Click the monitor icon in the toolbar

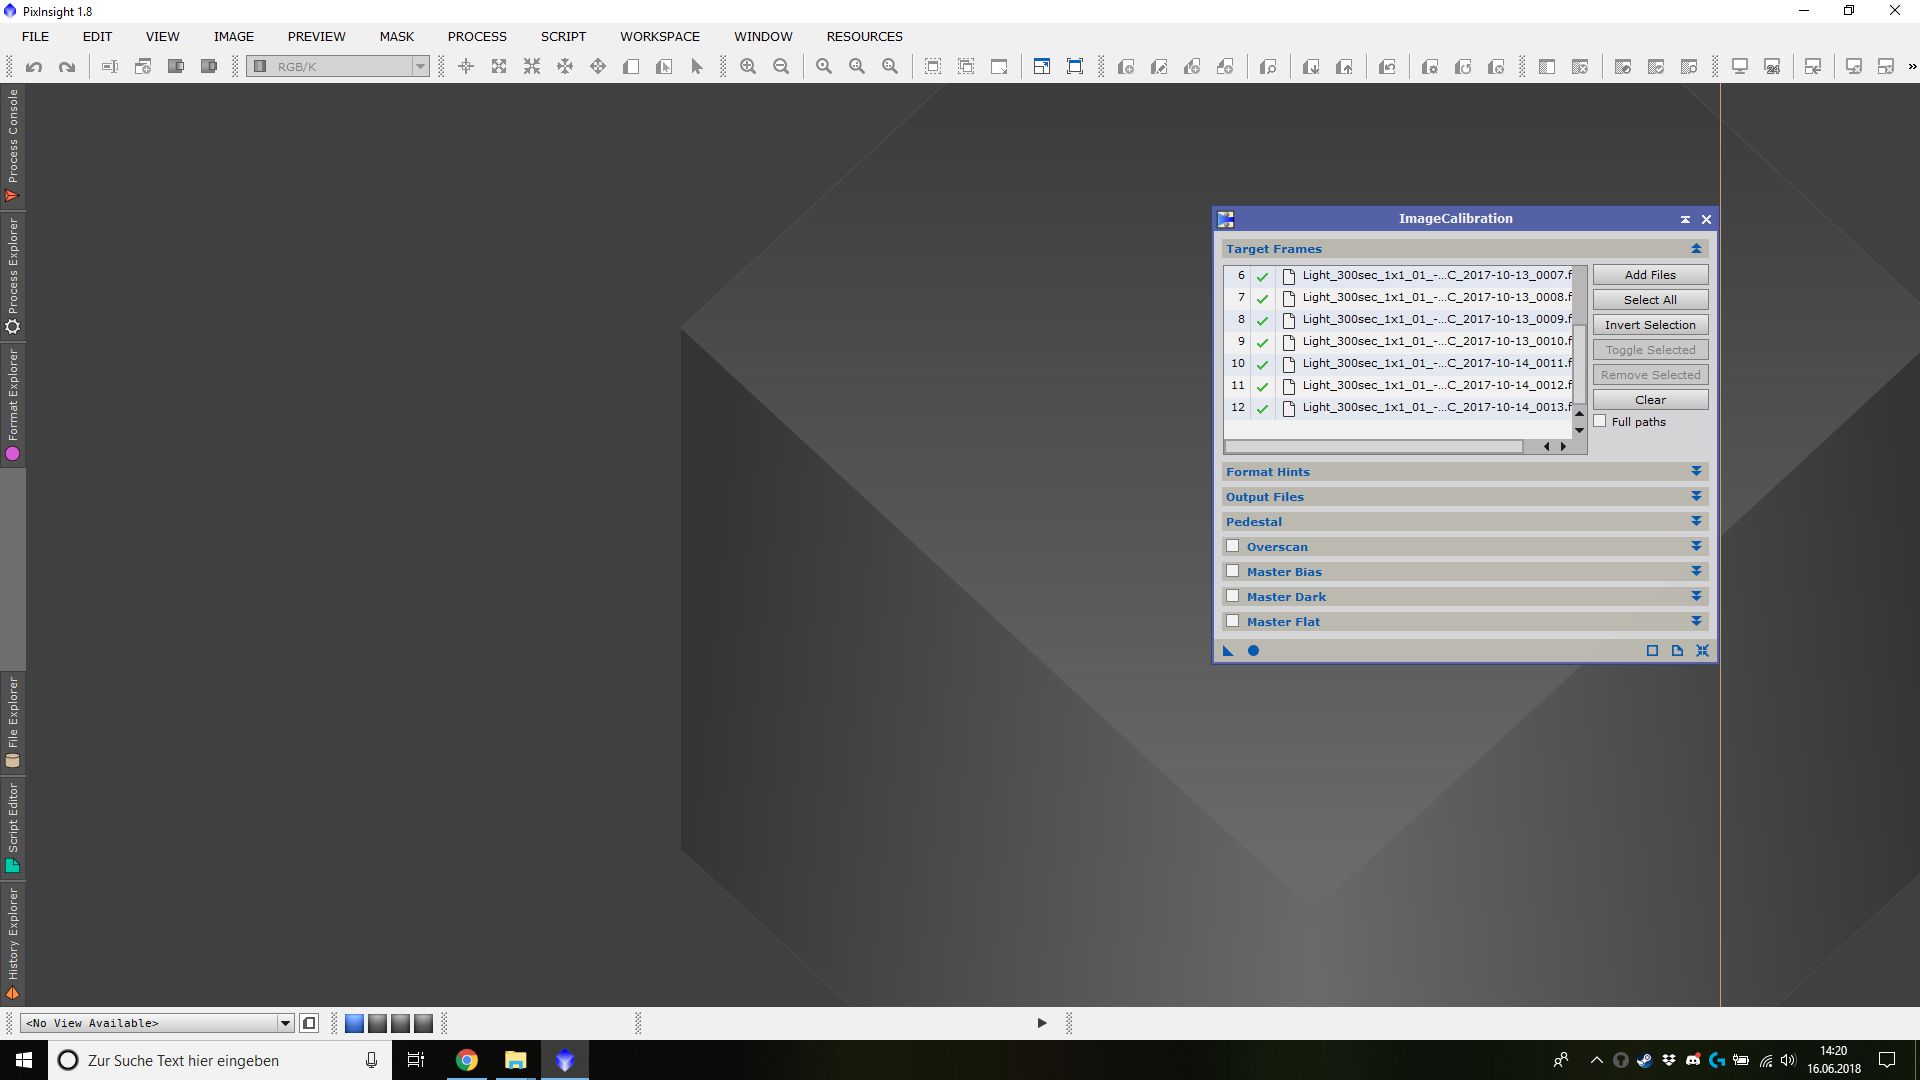(1739, 67)
